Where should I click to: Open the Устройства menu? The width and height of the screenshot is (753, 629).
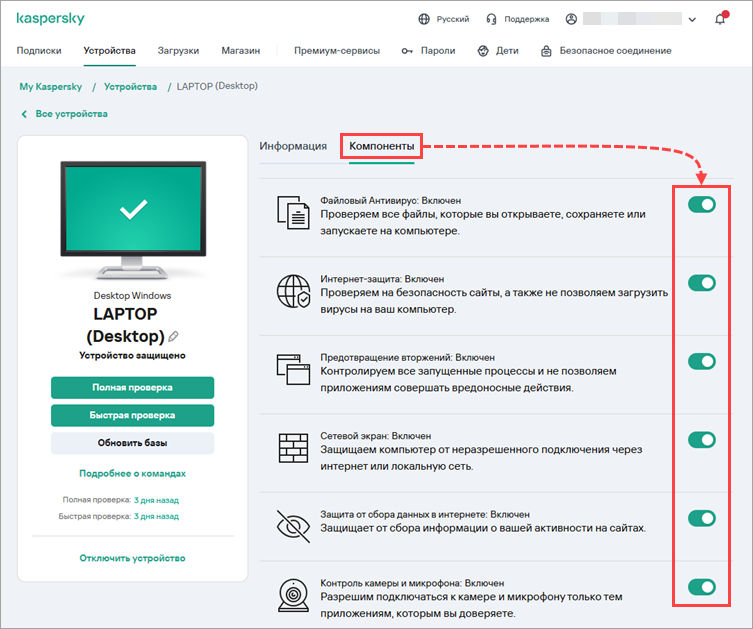109,50
